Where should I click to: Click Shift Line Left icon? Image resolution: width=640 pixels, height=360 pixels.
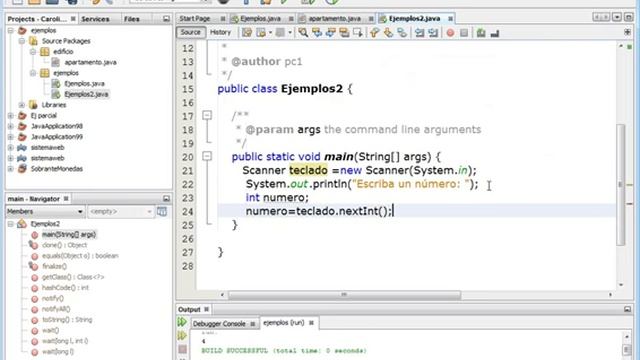click(x=419, y=33)
